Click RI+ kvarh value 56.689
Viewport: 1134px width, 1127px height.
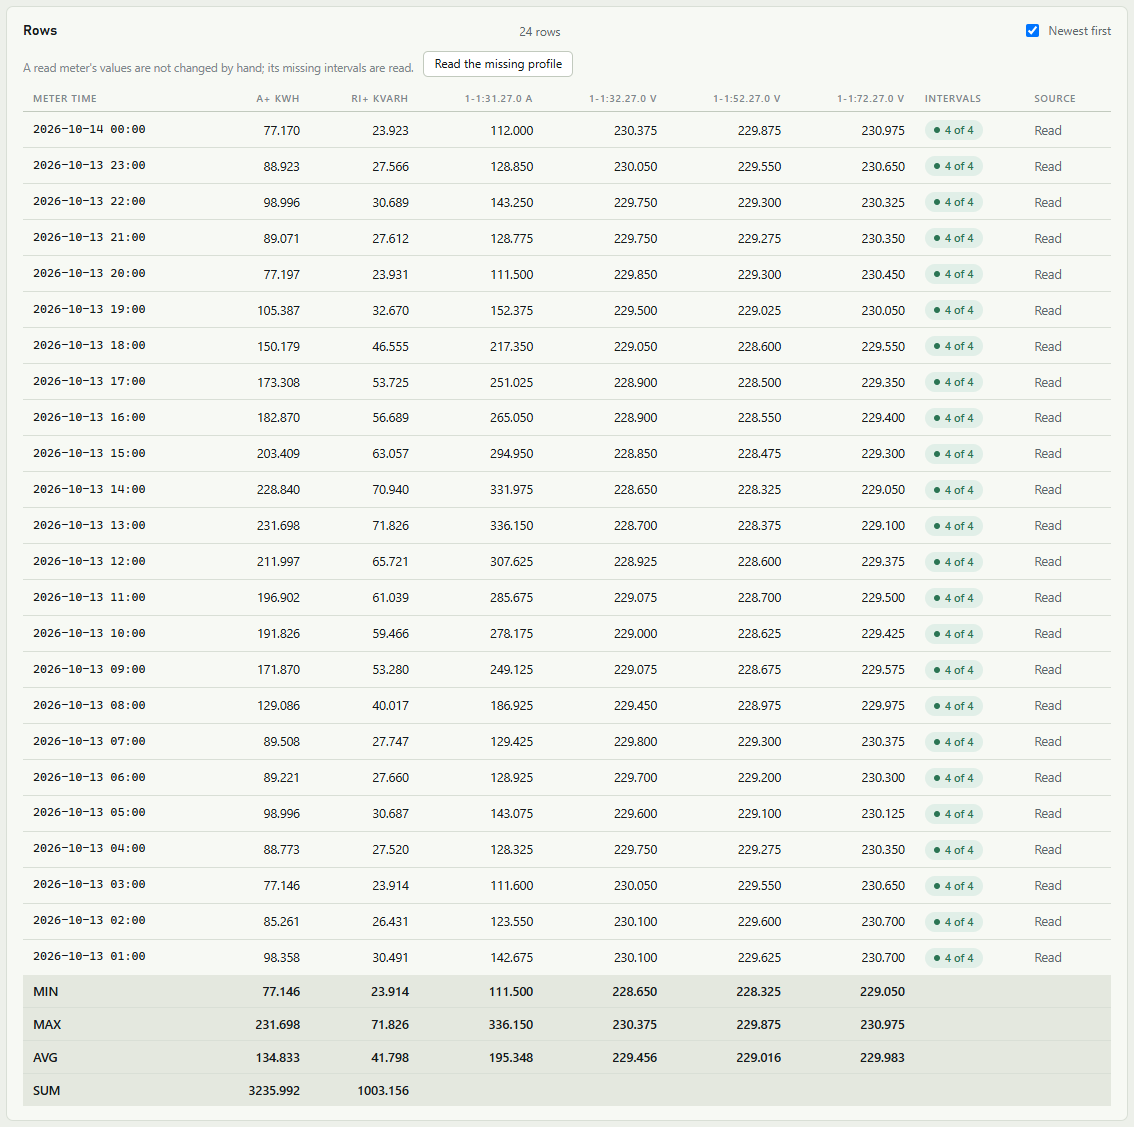pyautogui.click(x=391, y=418)
